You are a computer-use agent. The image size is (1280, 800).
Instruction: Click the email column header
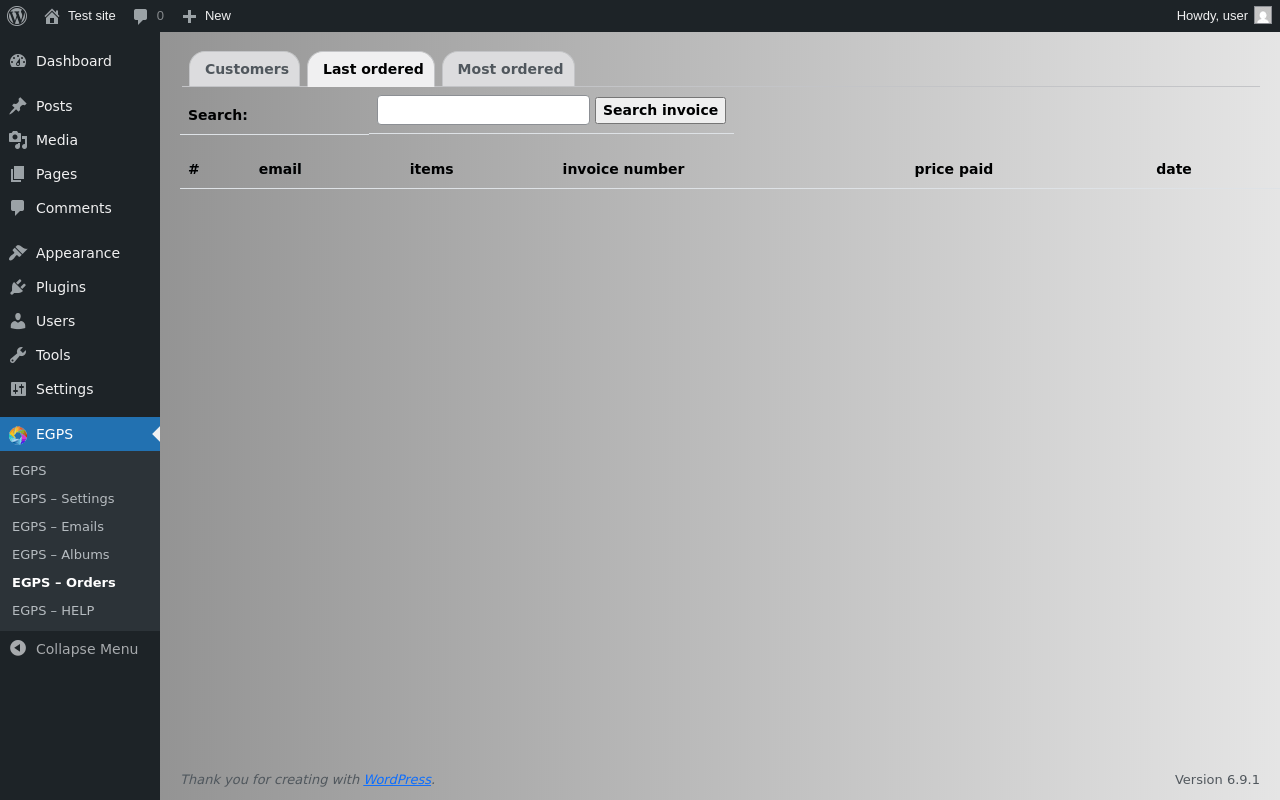(x=280, y=169)
